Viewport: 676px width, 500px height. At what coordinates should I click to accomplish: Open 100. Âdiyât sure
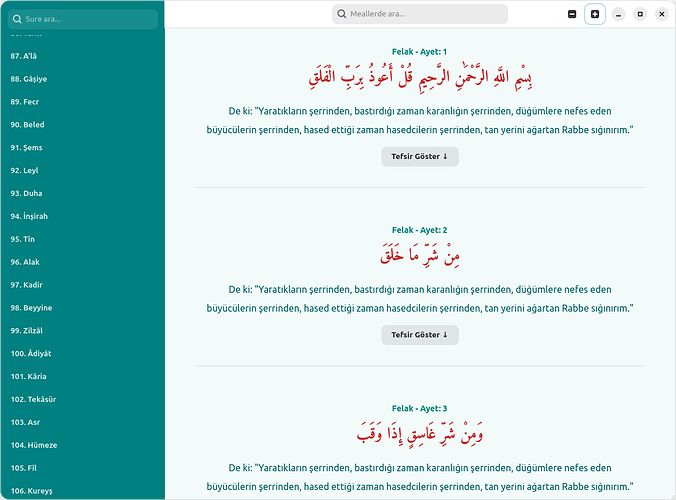33,353
